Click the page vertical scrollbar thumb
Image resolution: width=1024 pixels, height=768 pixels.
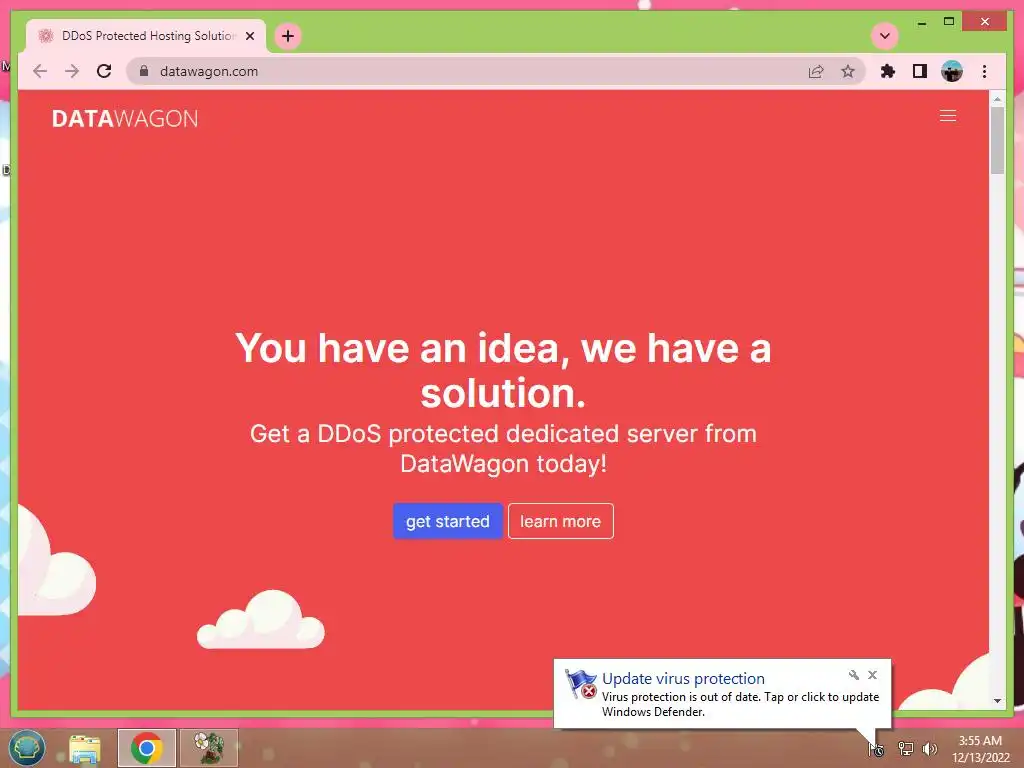(x=997, y=140)
